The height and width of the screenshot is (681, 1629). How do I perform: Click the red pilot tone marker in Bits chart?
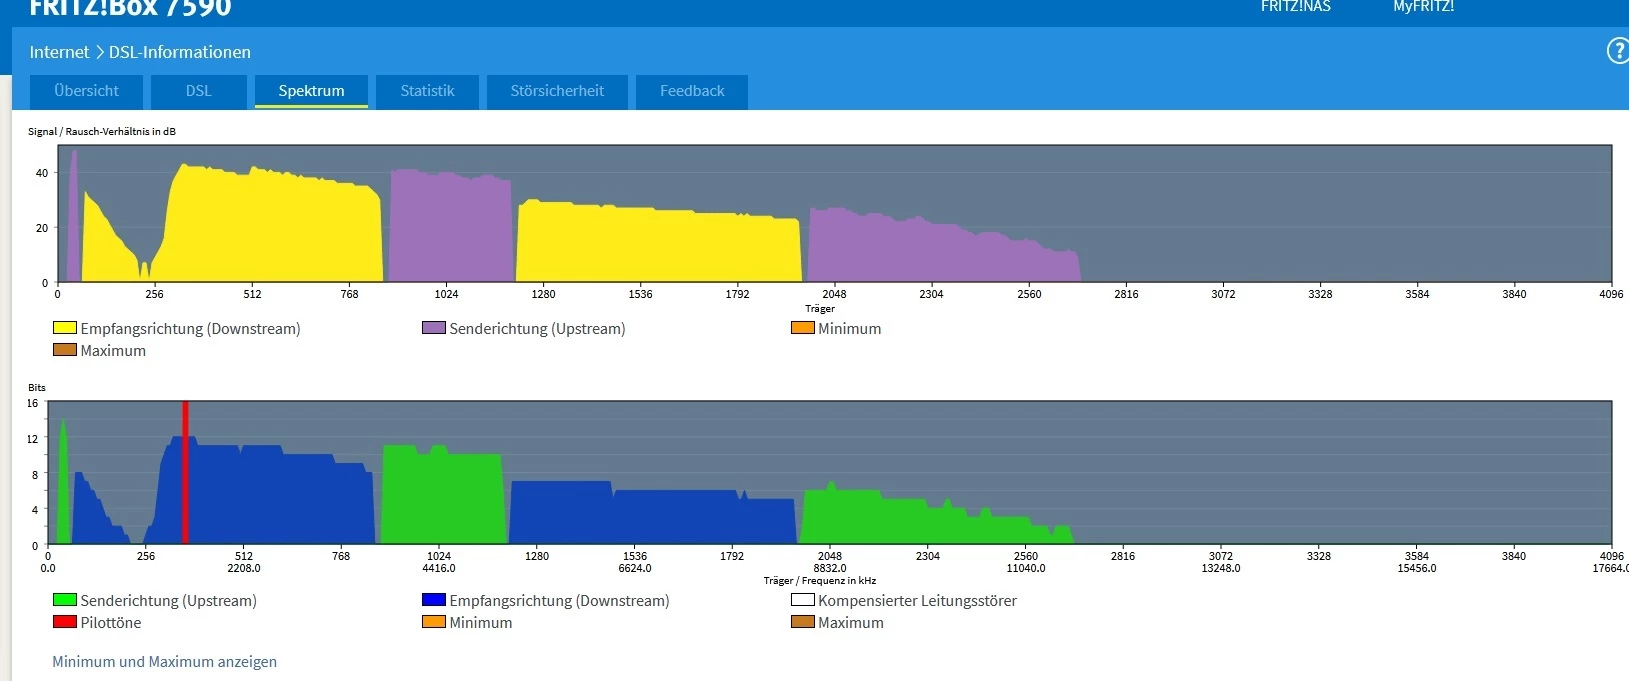tap(185, 472)
